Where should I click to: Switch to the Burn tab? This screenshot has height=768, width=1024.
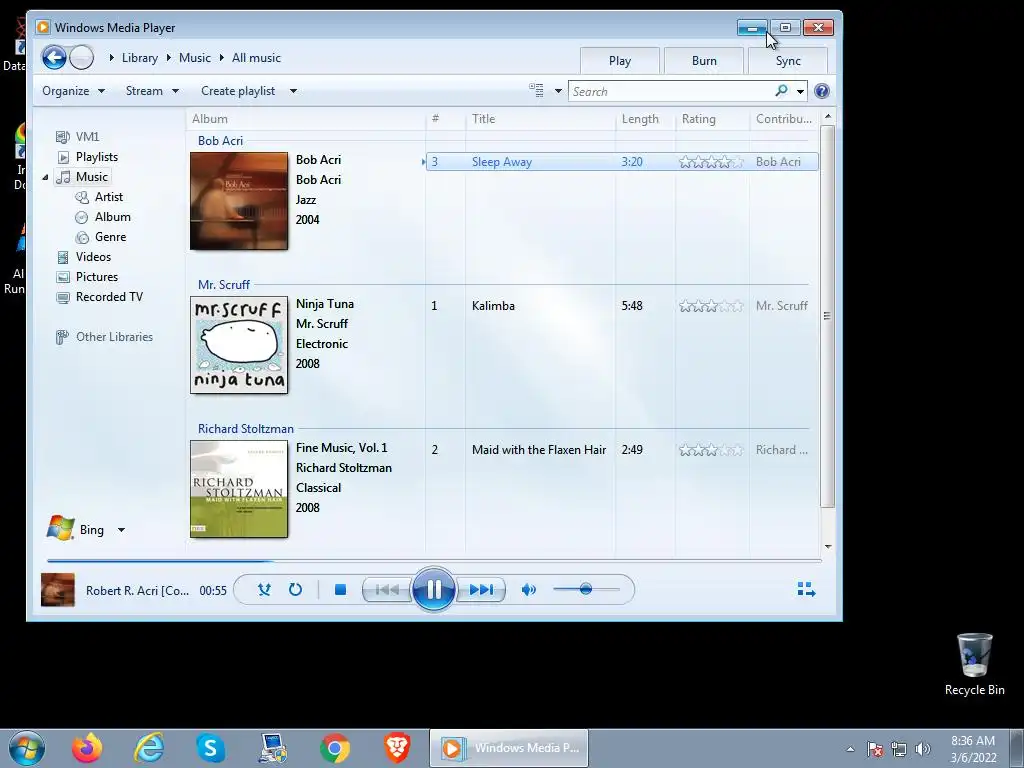click(x=704, y=61)
